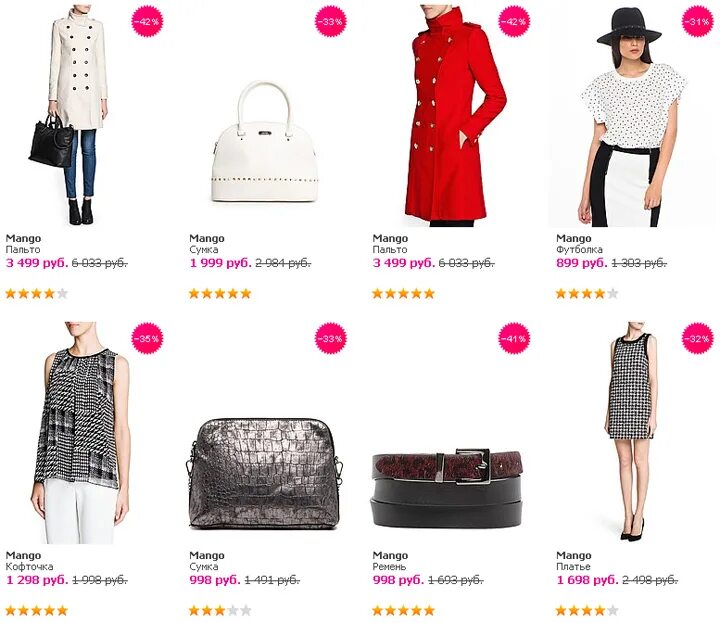
Task: Click the -32% badge on houndstooth dress
Action: coord(698,339)
